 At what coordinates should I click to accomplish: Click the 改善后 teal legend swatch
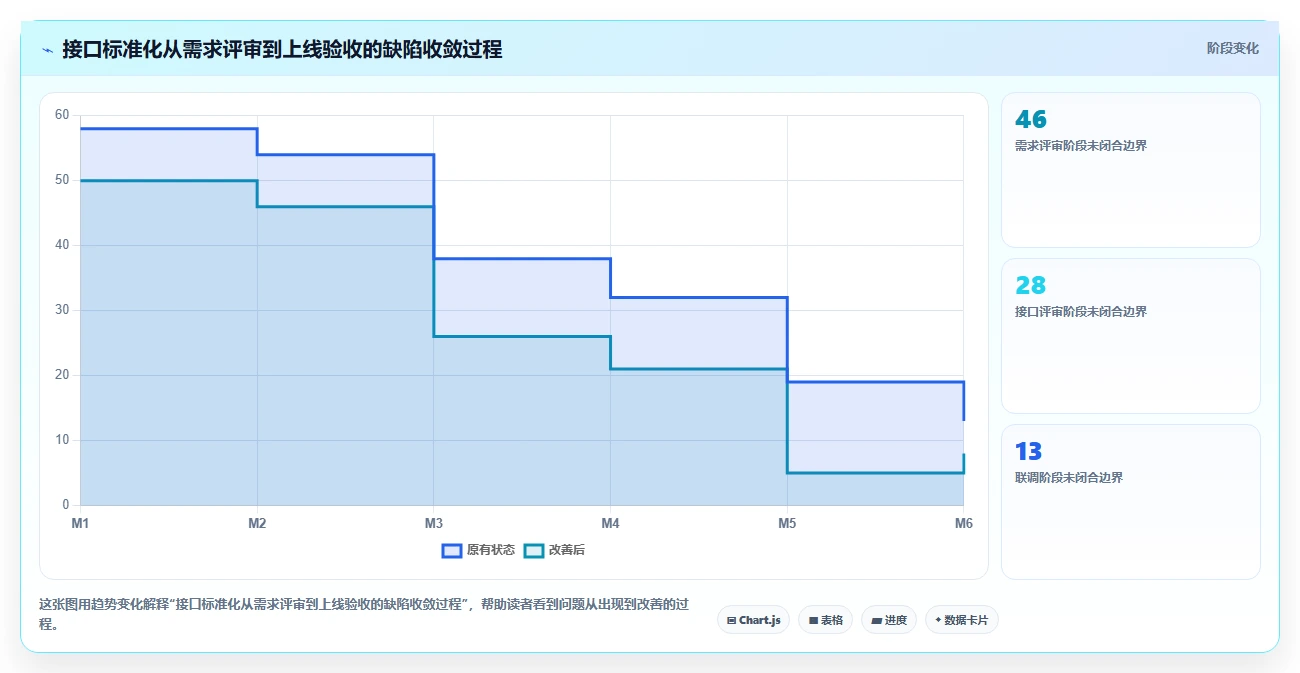[x=534, y=550]
